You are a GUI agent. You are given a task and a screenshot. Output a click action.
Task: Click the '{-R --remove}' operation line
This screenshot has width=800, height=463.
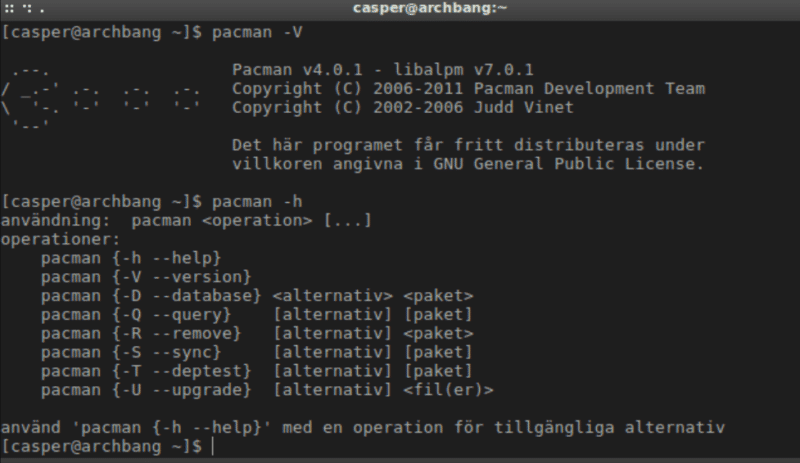pyautogui.click(x=257, y=333)
